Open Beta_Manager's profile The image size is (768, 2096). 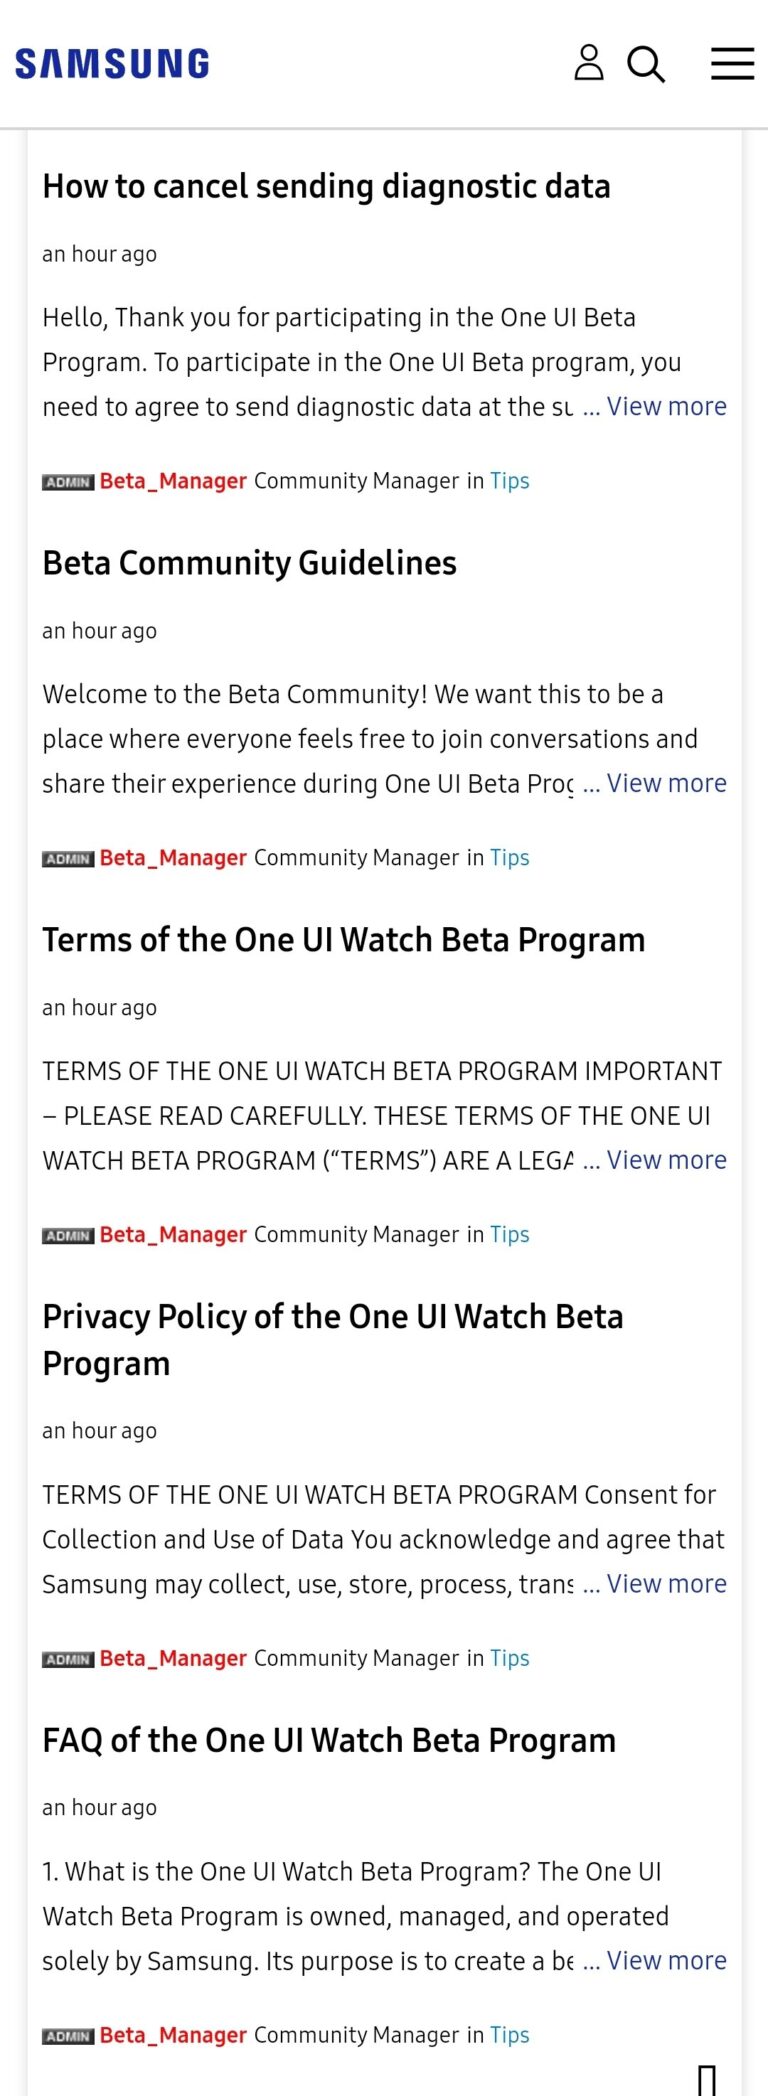[x=172, y=481]
